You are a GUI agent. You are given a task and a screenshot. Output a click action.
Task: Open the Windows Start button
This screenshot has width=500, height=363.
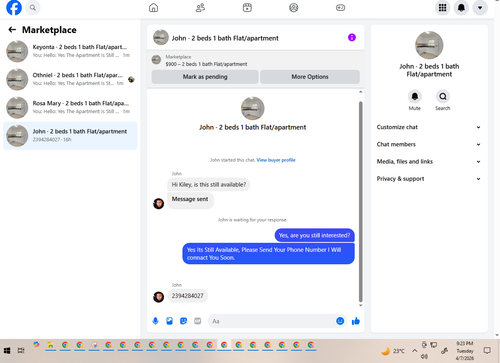pyautogui.click(x=7, y=350)
